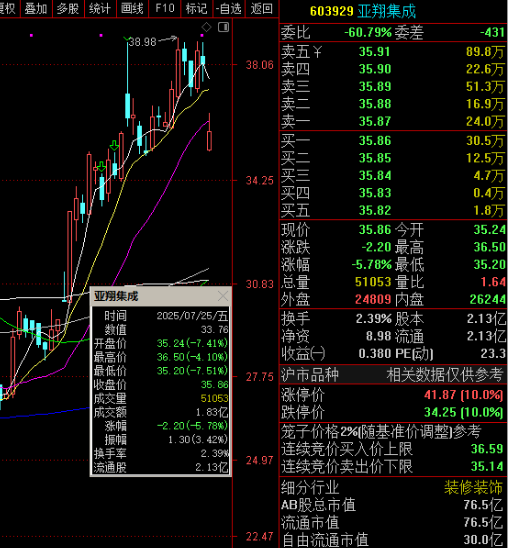
Task: Click the 今开 value 35.24
Action: [x=489, y=230]
